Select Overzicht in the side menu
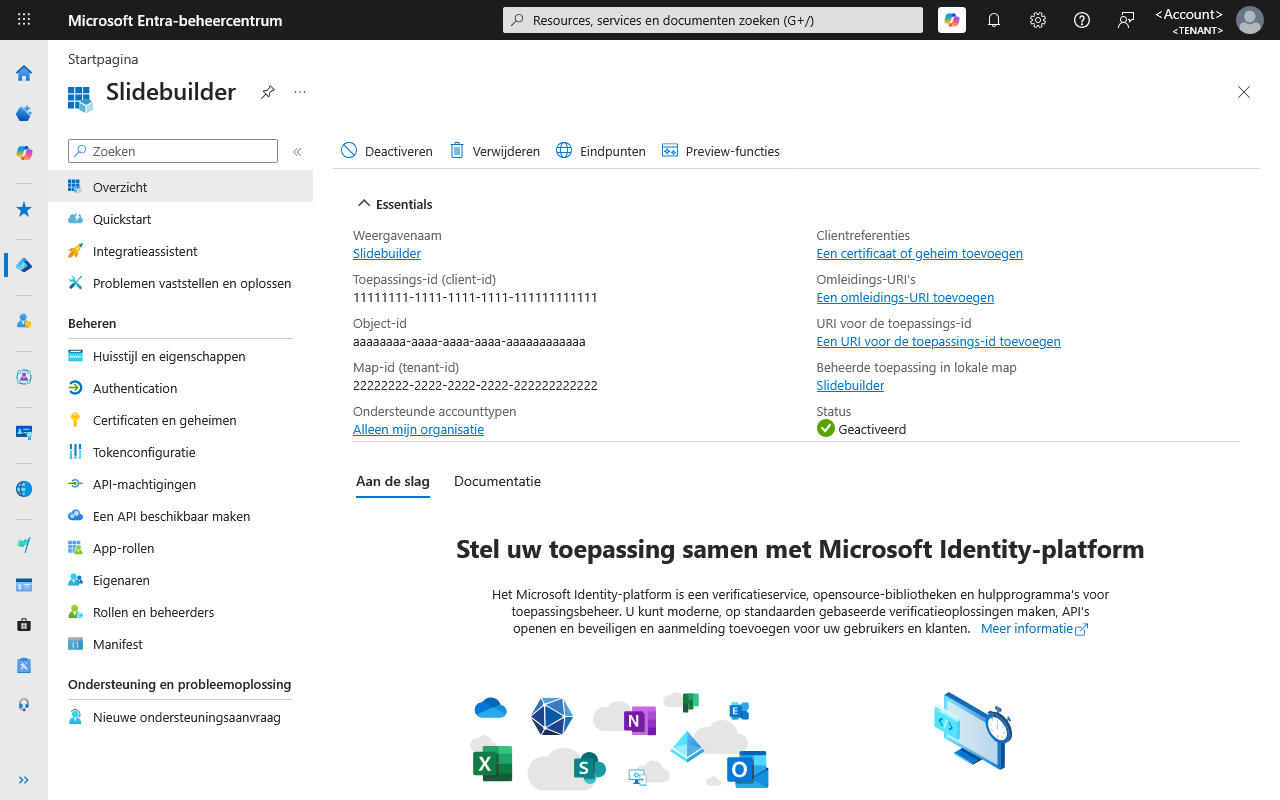Screen dimensions: 1280x800 [x=180, y=187]
